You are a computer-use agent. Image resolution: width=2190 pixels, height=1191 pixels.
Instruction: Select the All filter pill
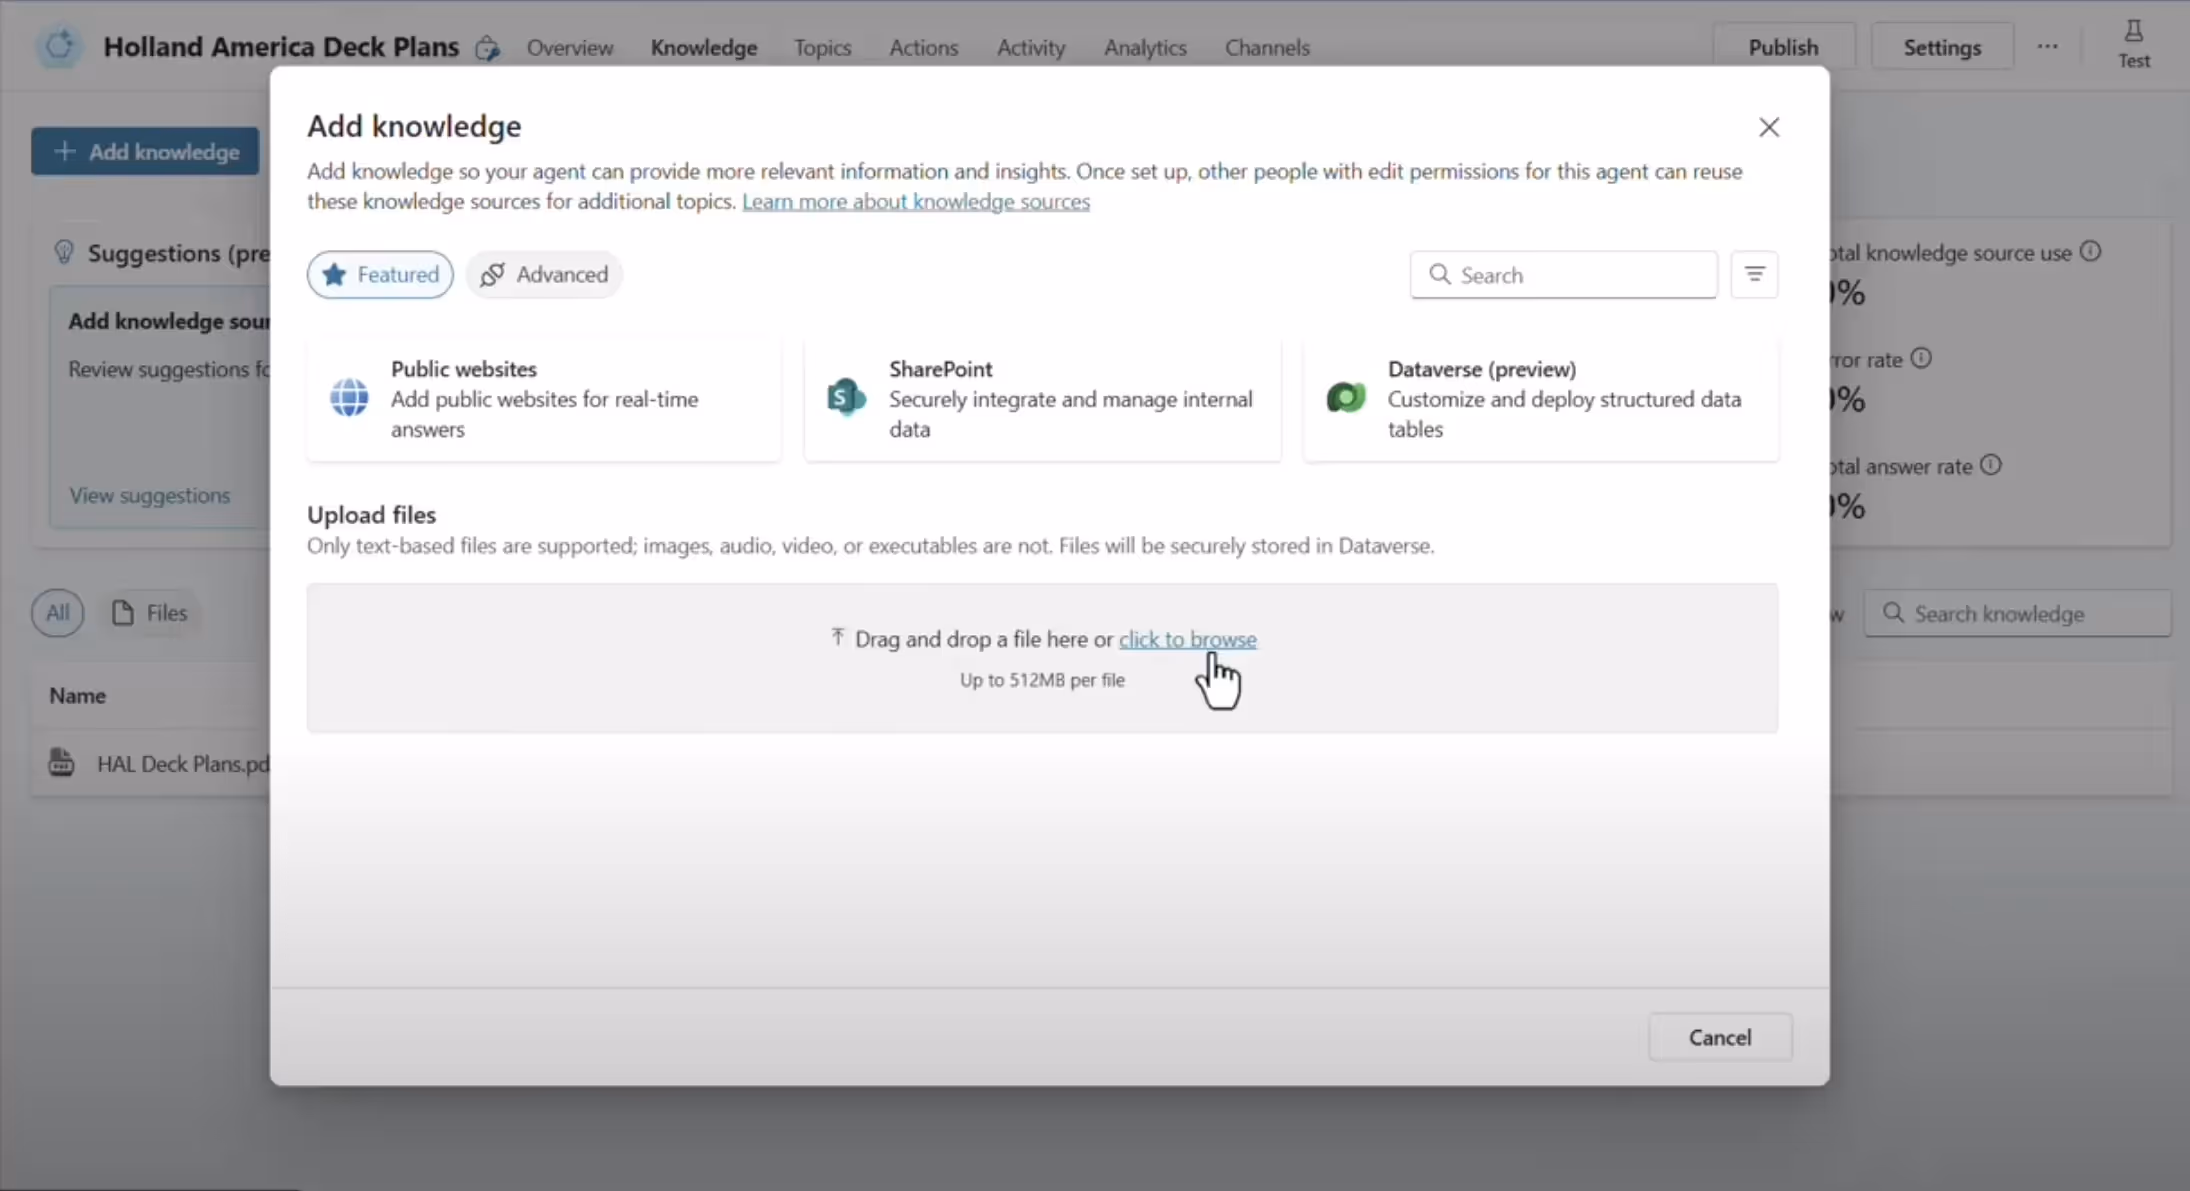[58, 613]
